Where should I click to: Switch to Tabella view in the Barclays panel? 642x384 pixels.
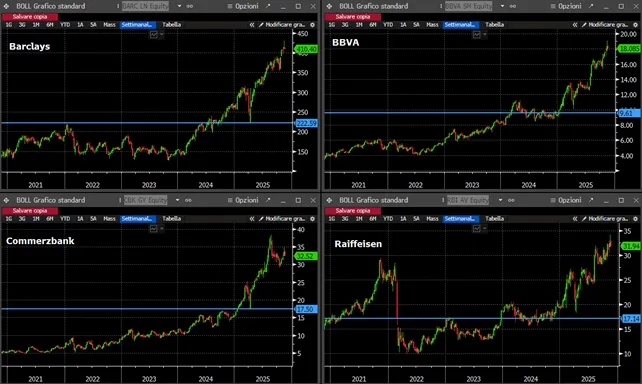pos(172,25)
